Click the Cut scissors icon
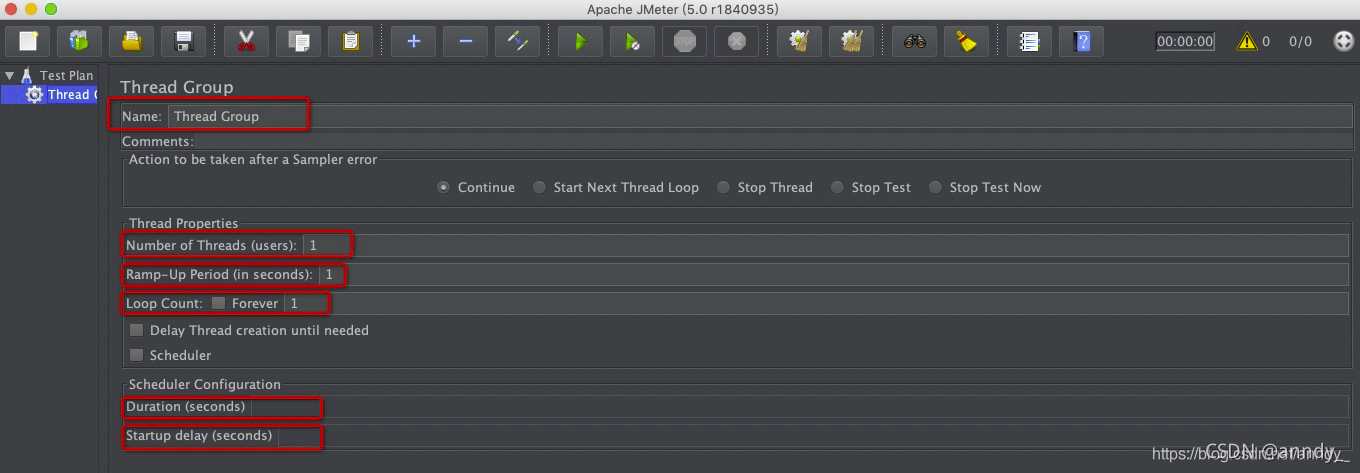This screenshot has width=1360, height=473. point(246,42)
